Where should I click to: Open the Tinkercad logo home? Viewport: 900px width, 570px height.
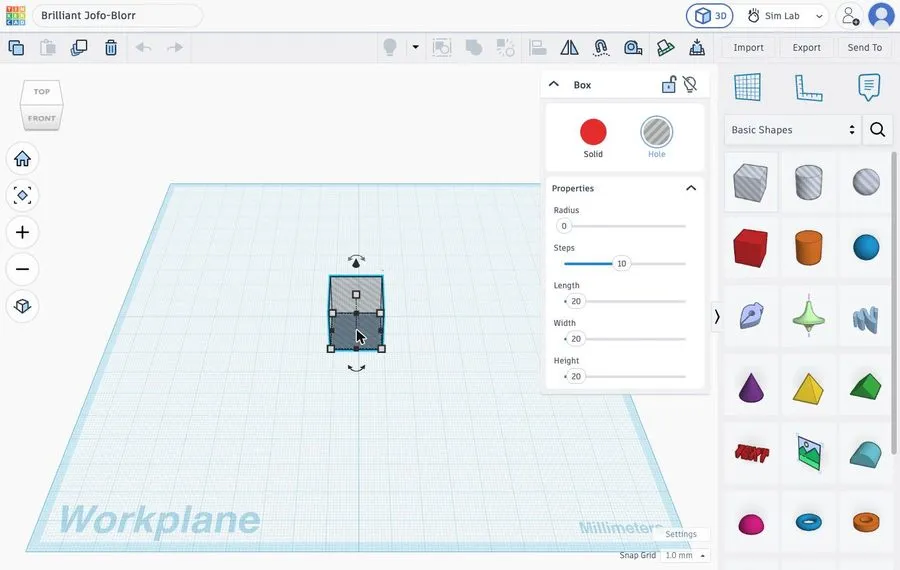(15, 15)
